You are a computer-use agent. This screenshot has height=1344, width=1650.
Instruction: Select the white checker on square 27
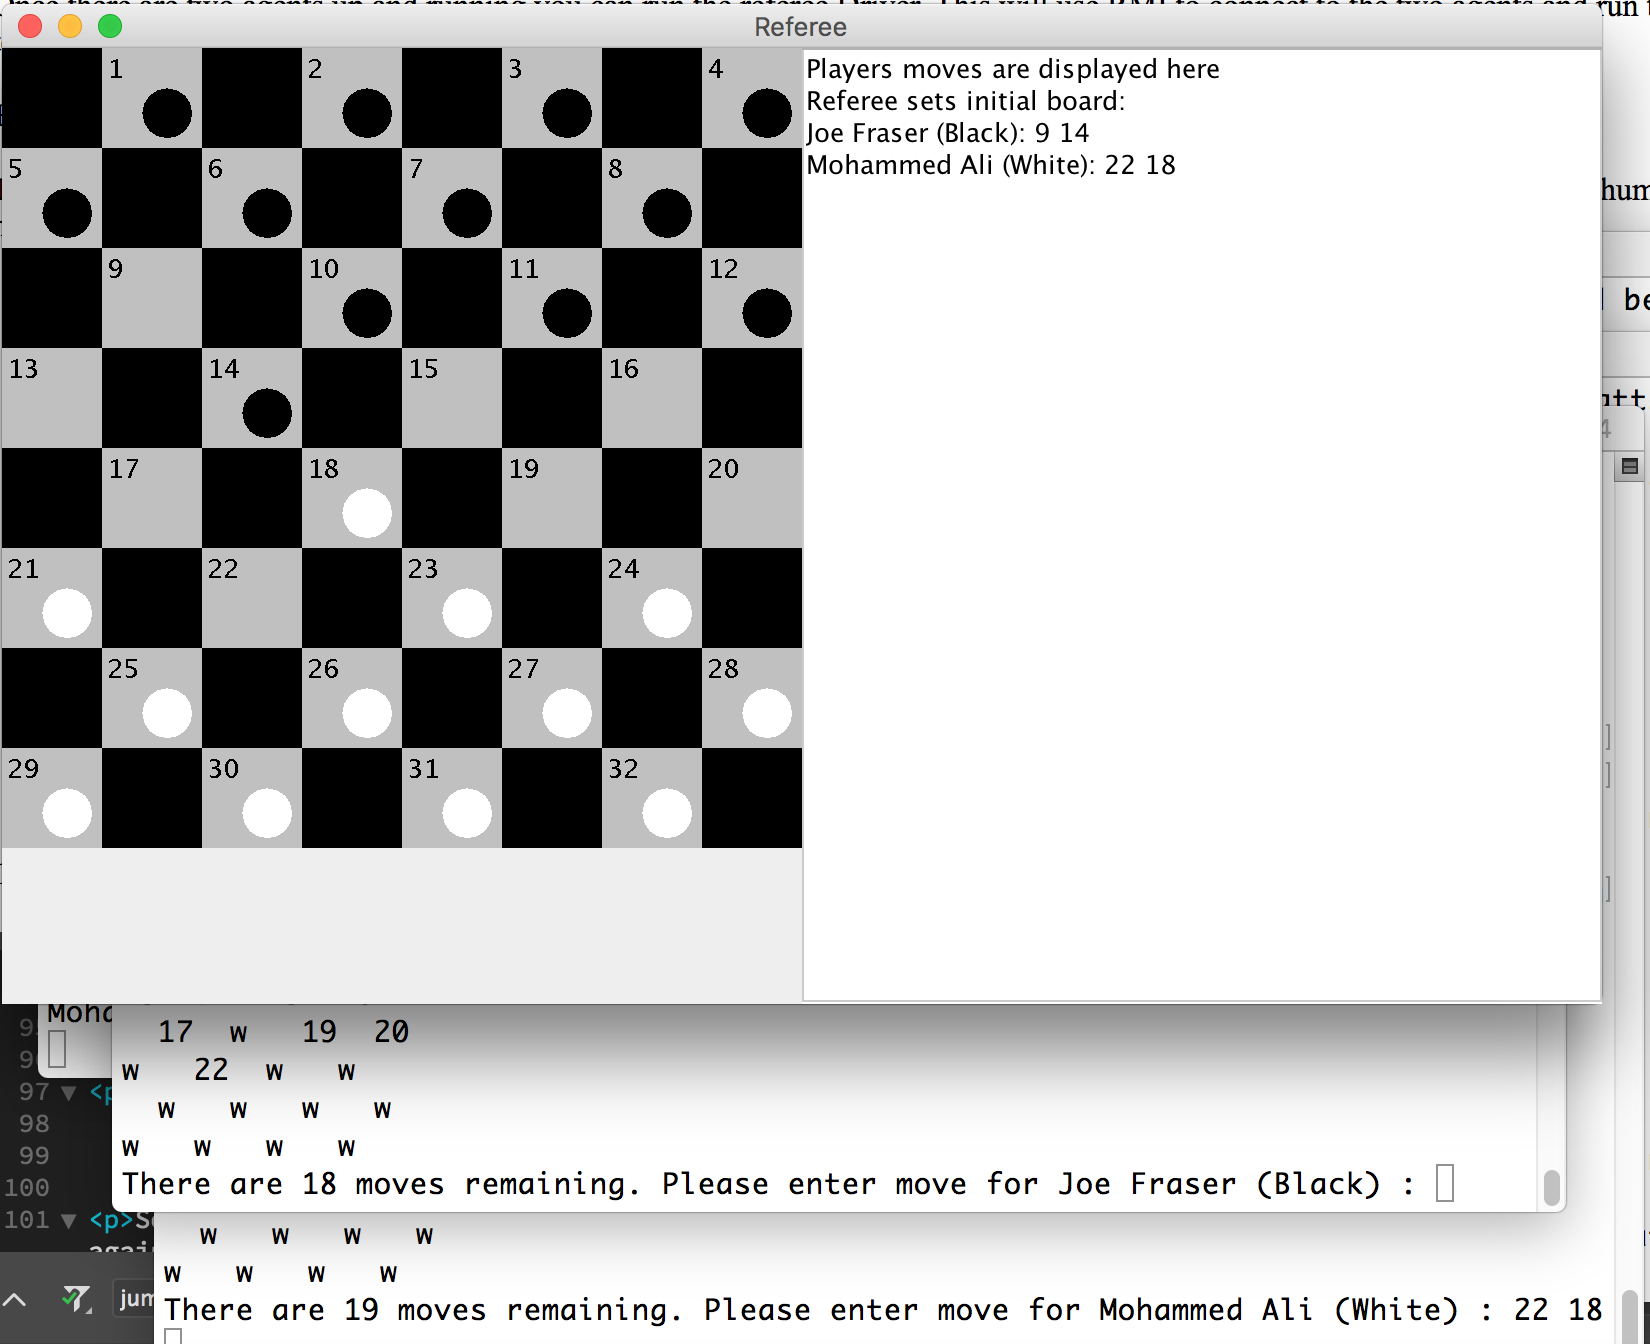pos(567,713)
